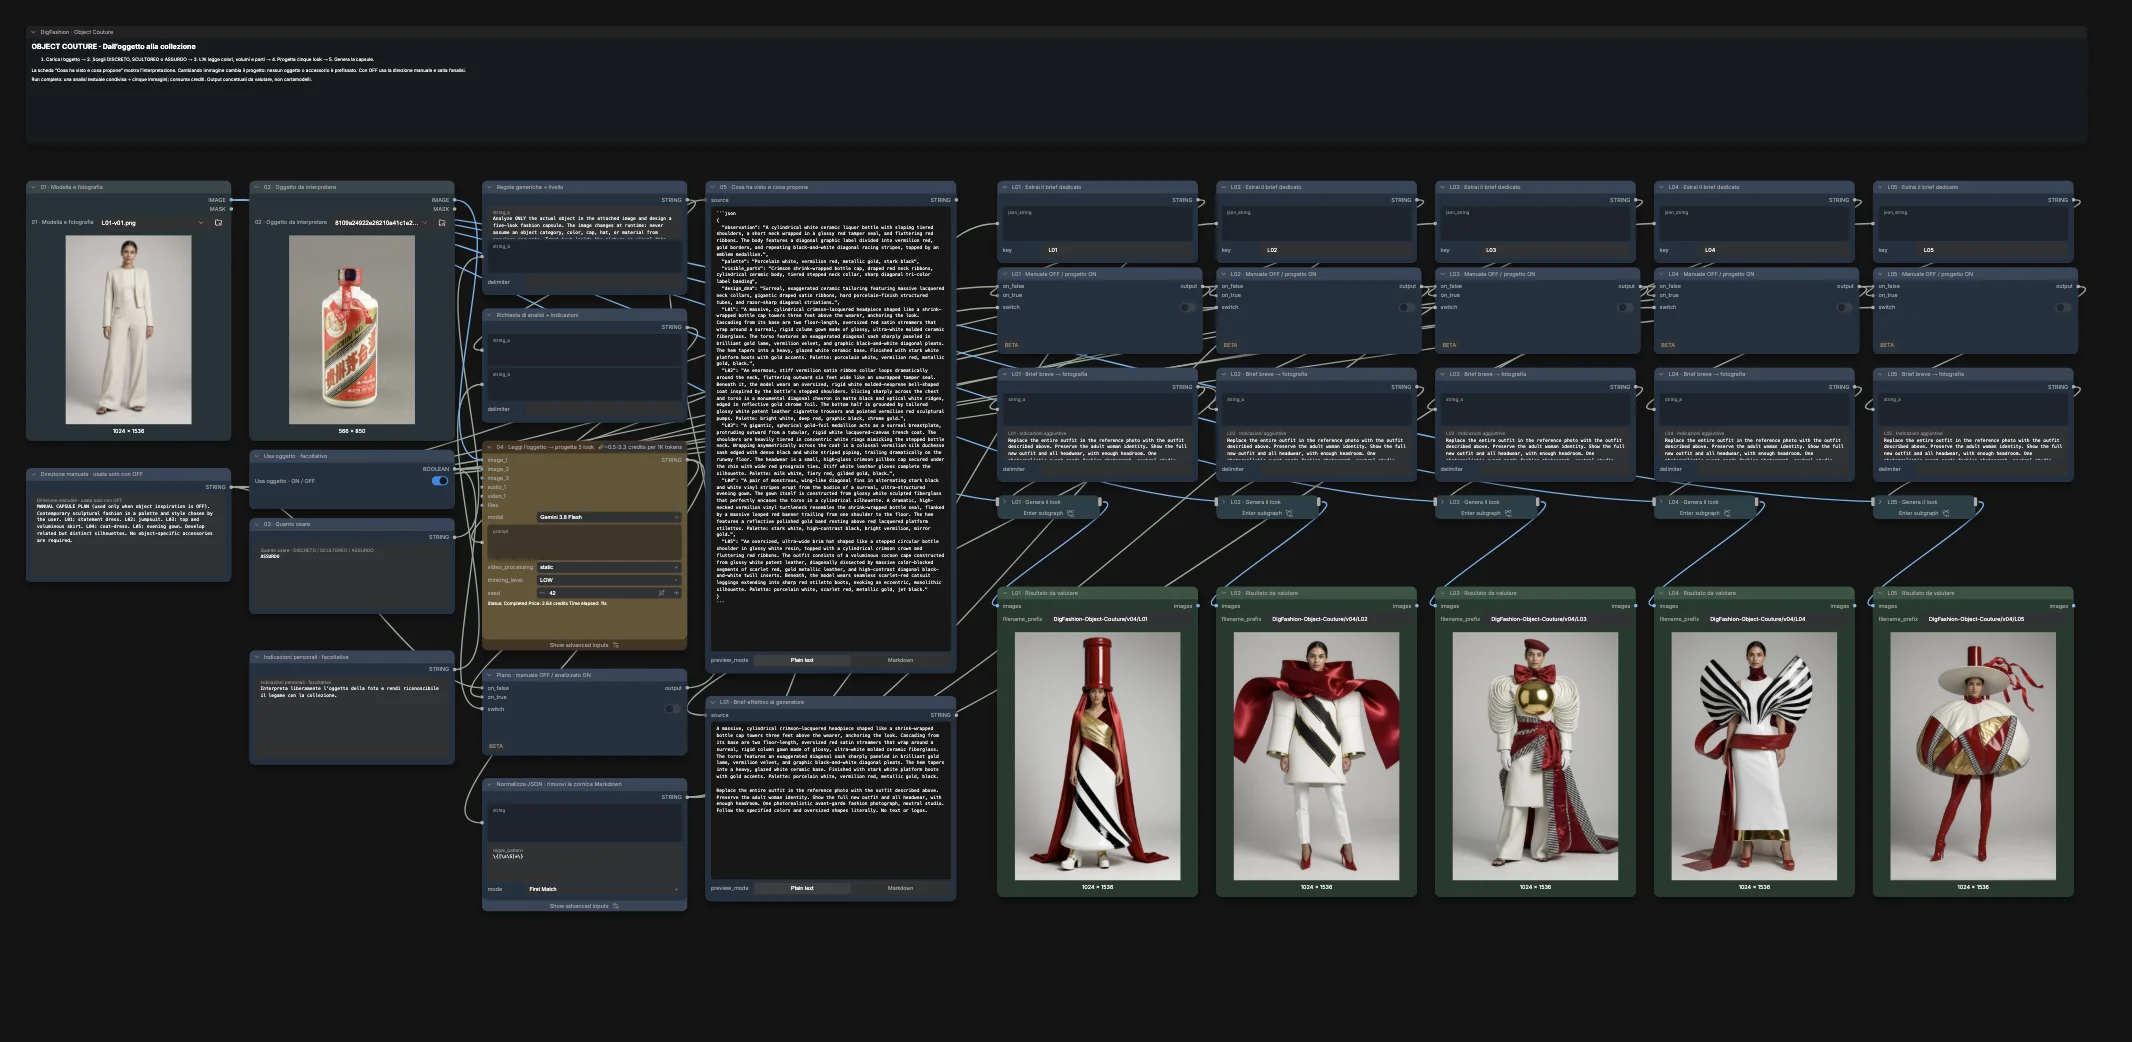Click STRING output dot of L01 Estrai il brief dedicato
This screenshot has width=2132, height=1042.
(x=1198, y=200)
